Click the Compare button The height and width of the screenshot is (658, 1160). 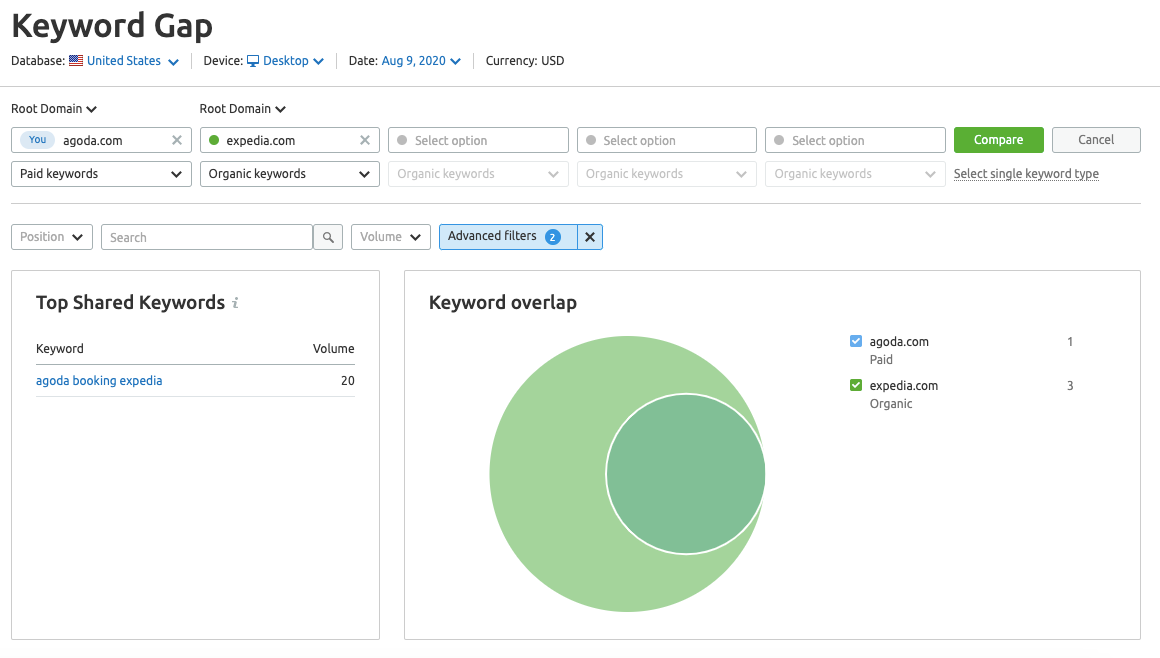tap(999, 140)
